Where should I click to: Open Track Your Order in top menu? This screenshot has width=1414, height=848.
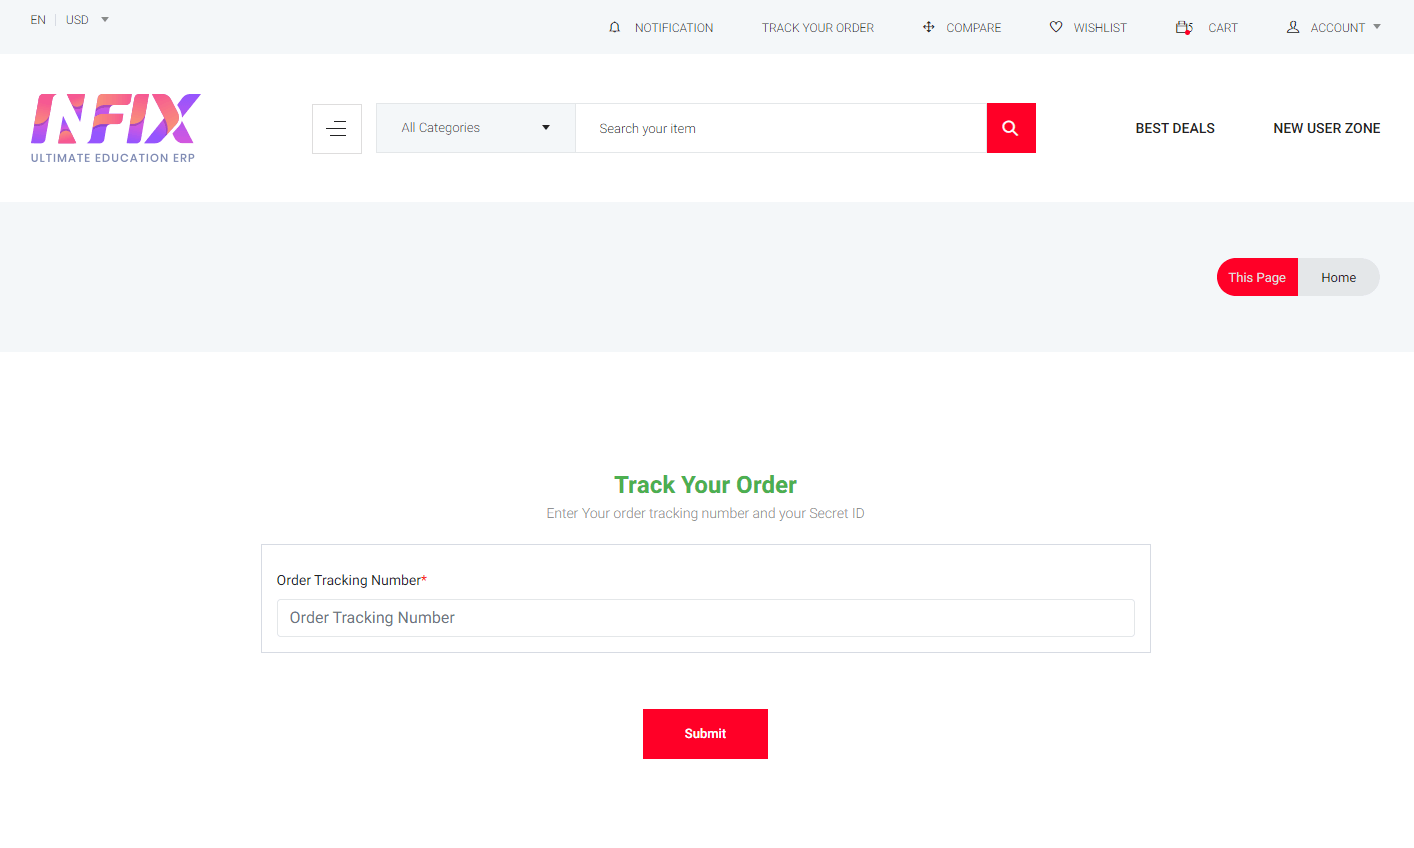(817, 28)
